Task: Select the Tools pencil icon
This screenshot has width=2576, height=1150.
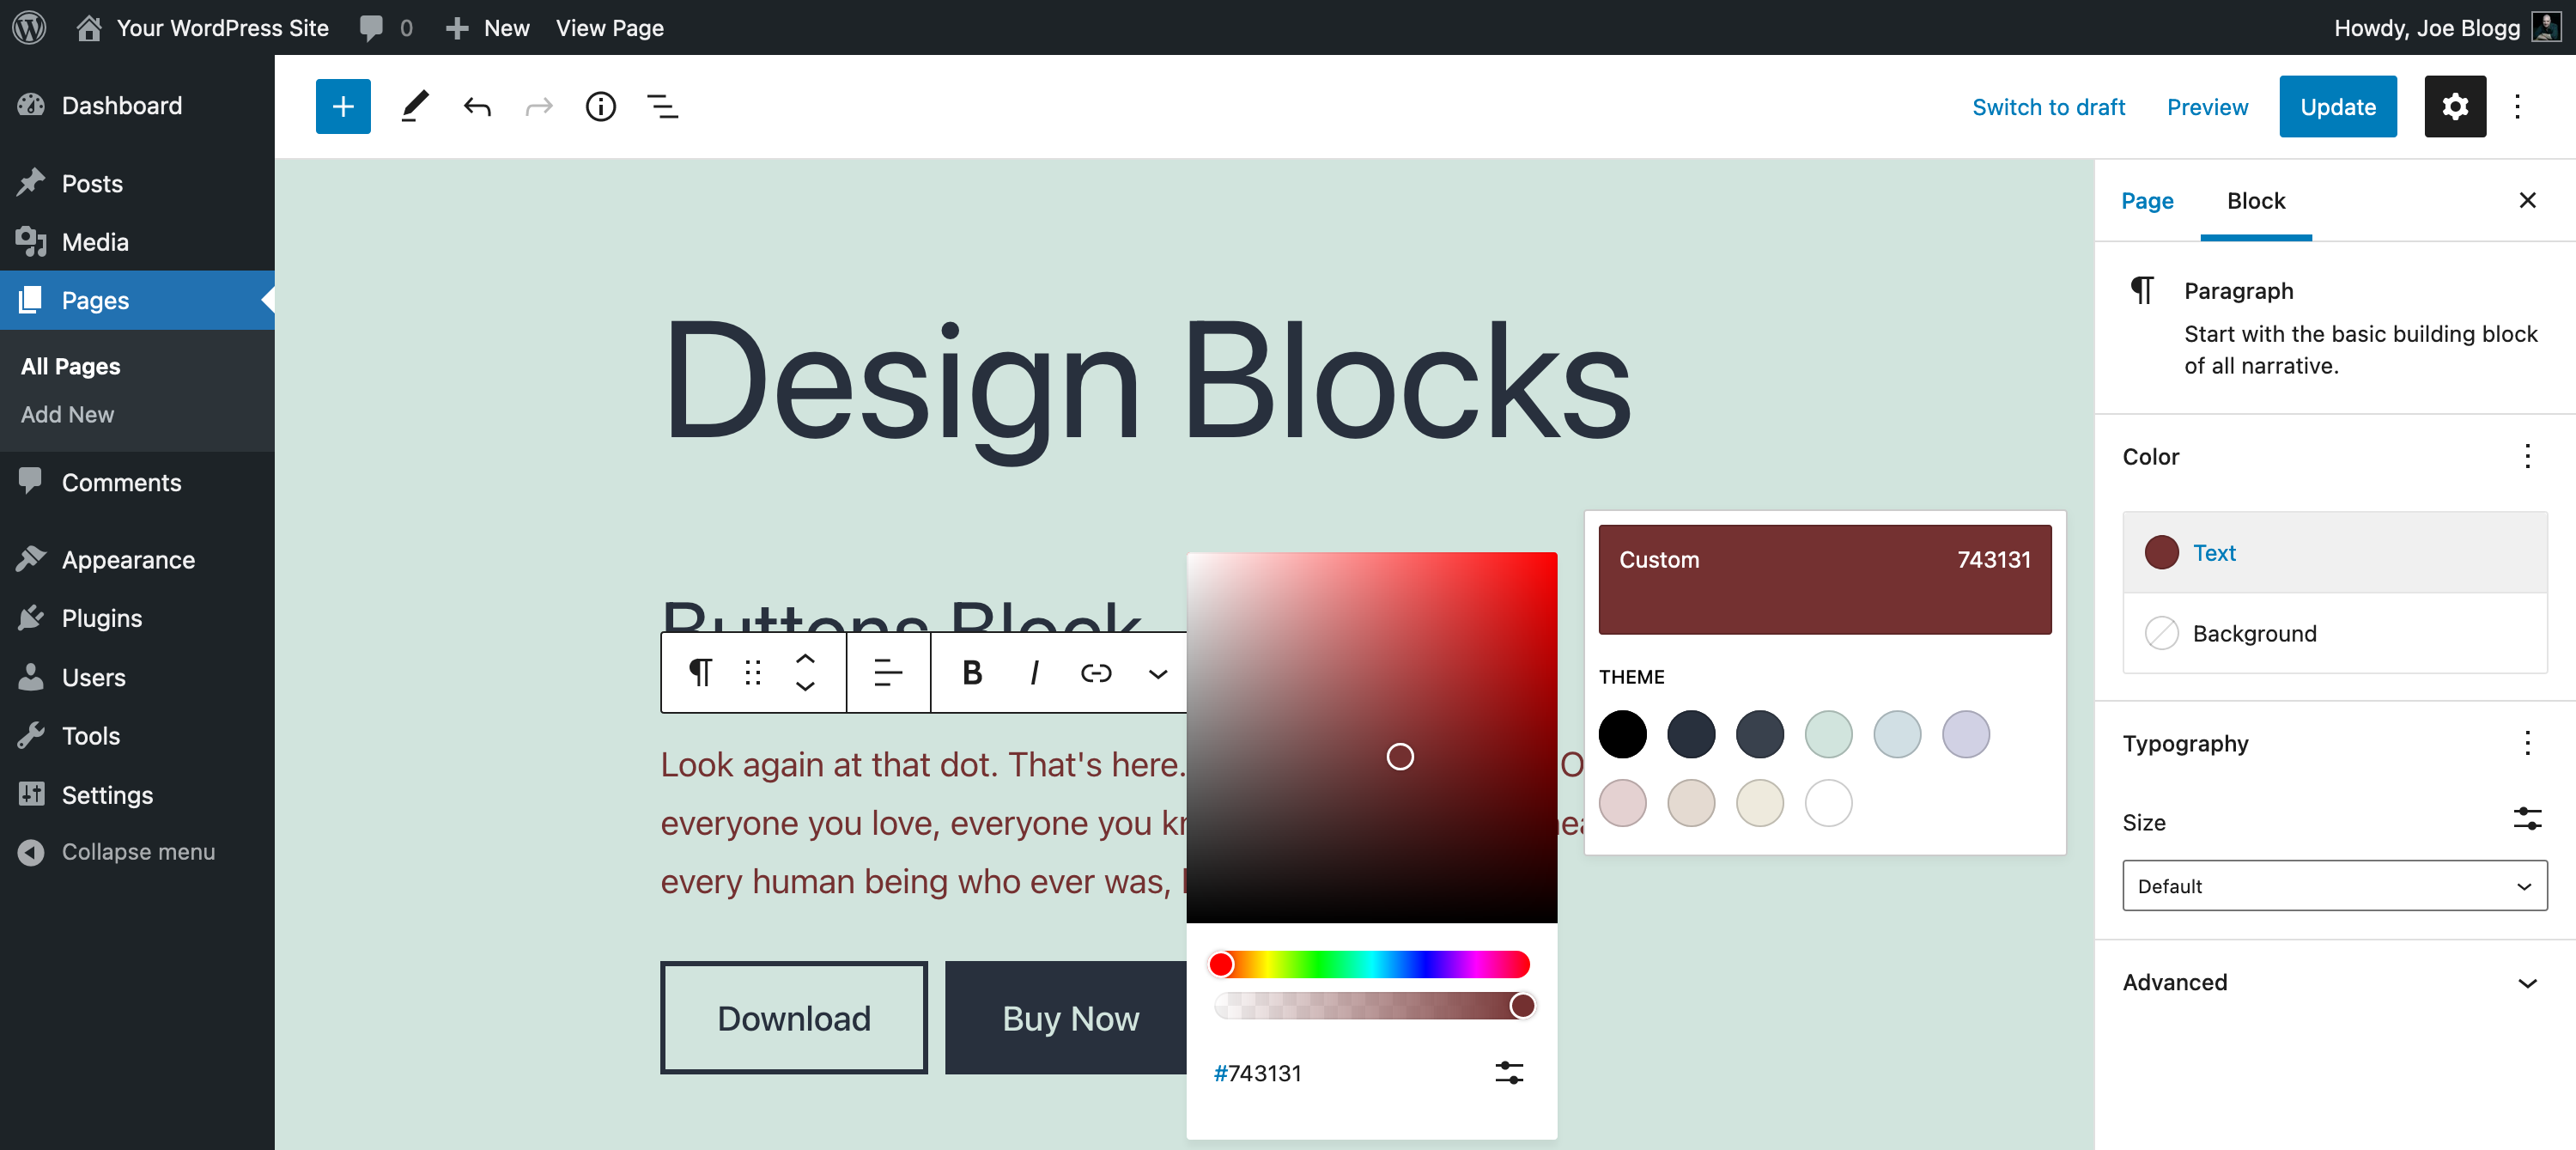Action: [415, 106]
